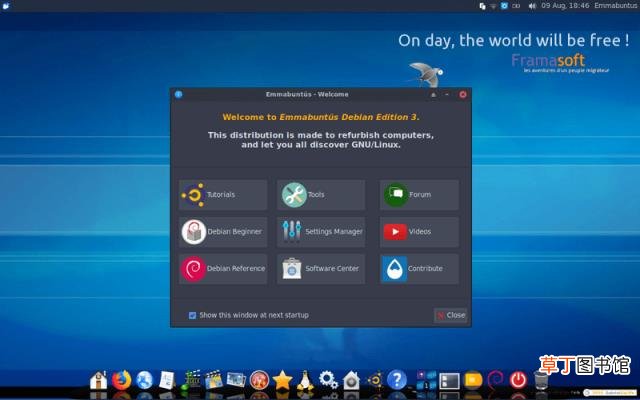Open the document office icon in dock

[167, 380]
